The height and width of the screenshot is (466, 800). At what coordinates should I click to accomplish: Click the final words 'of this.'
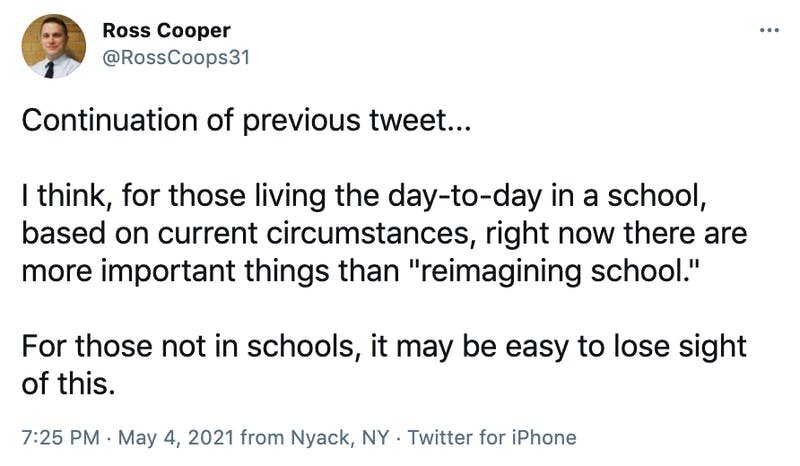68,383
